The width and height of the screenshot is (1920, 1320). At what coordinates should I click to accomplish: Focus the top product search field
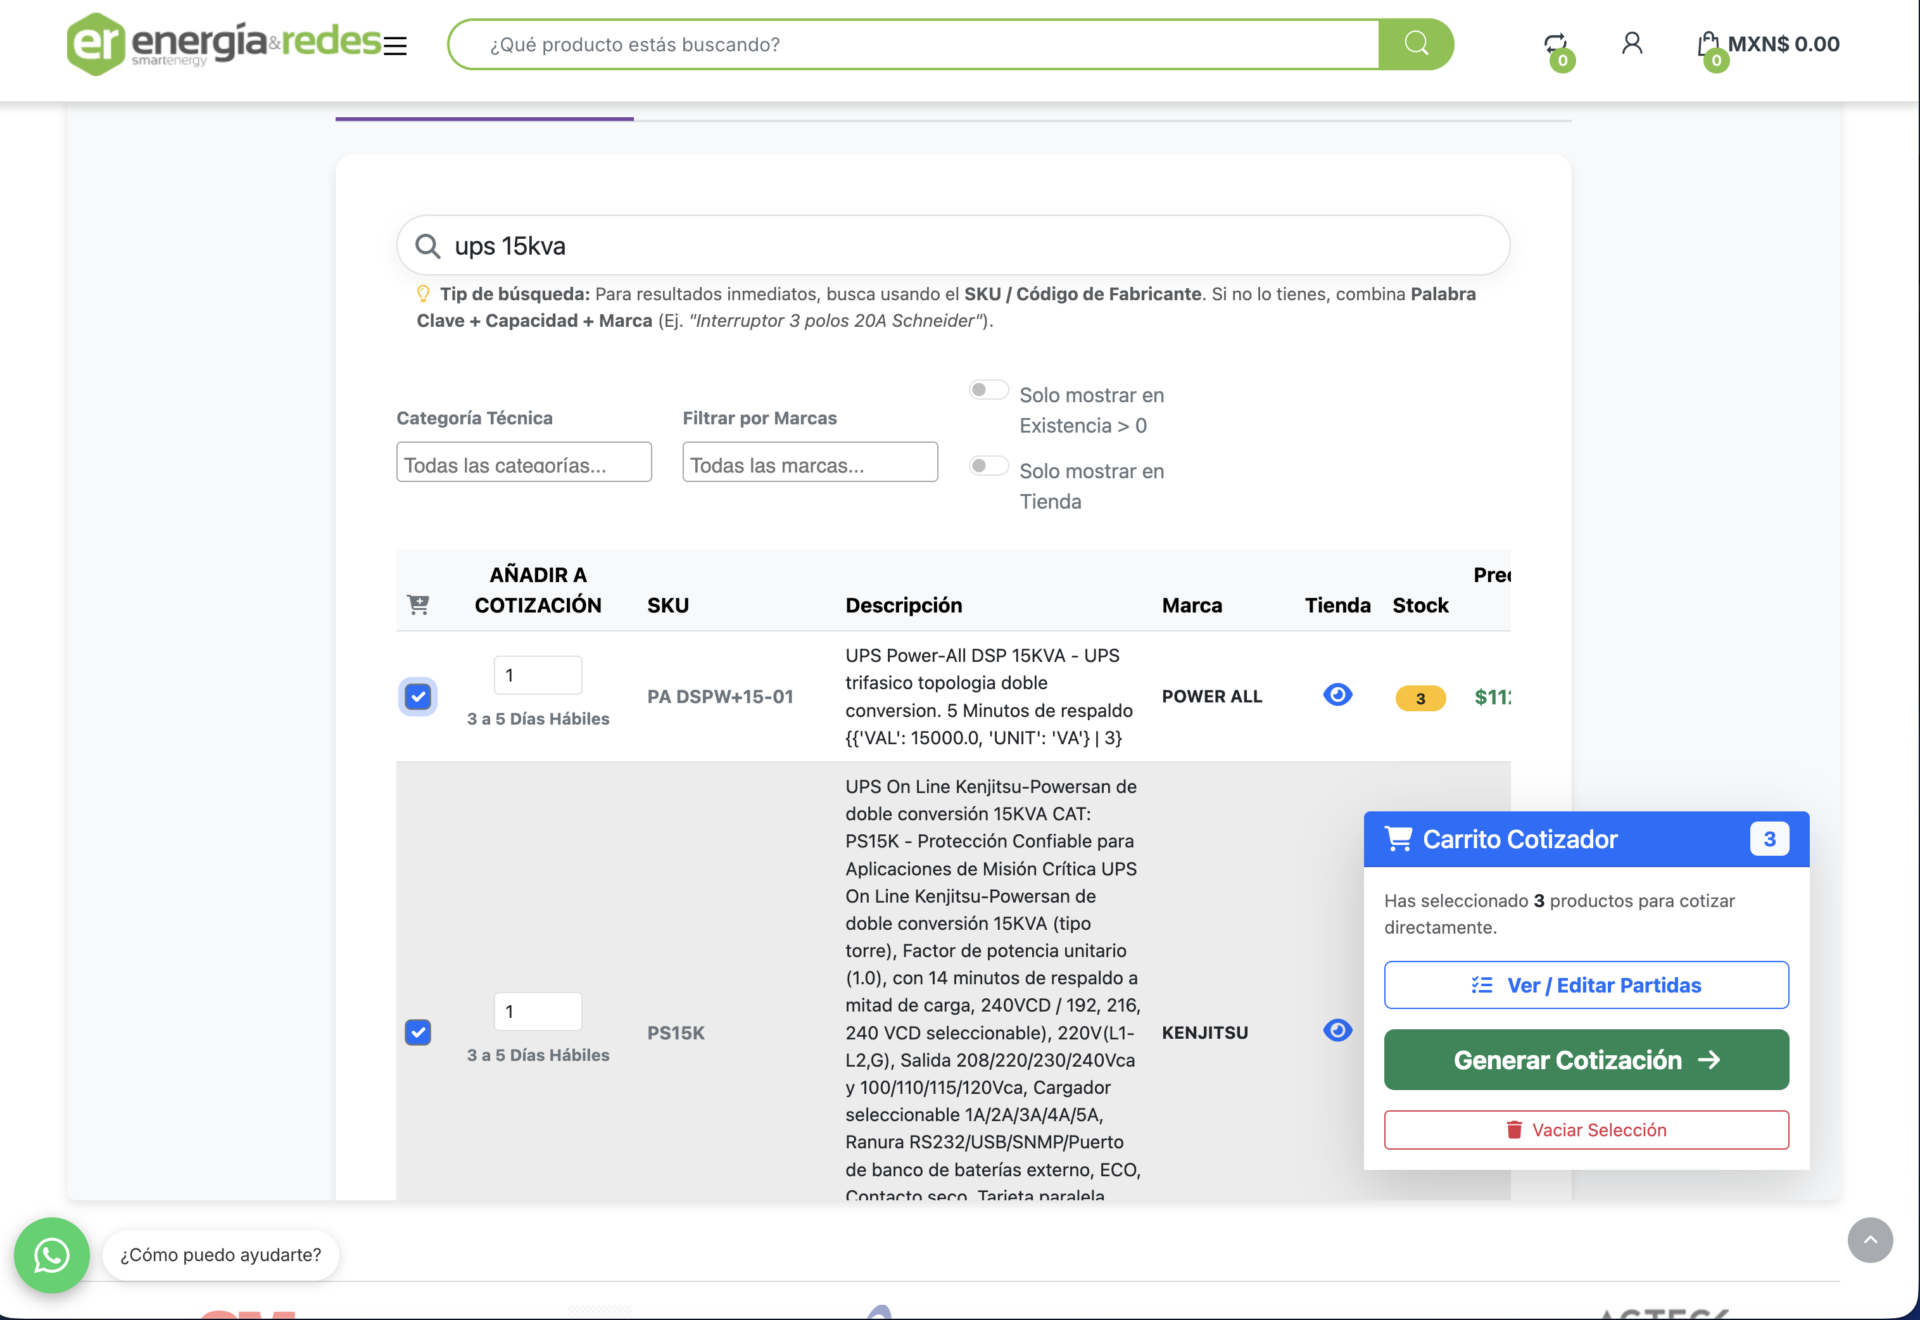tap(914, 44)
